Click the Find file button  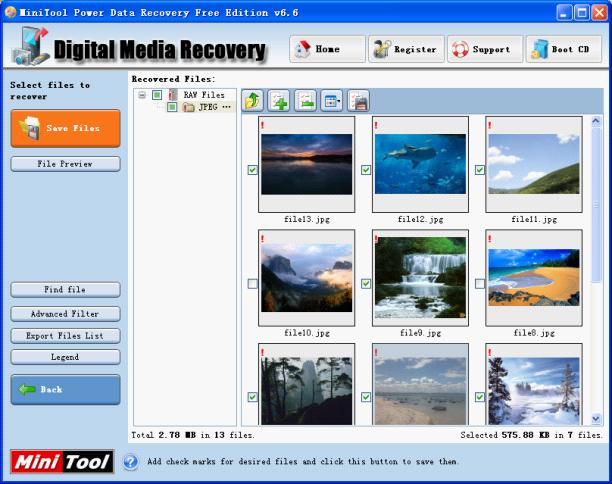[x=65, y=290]
